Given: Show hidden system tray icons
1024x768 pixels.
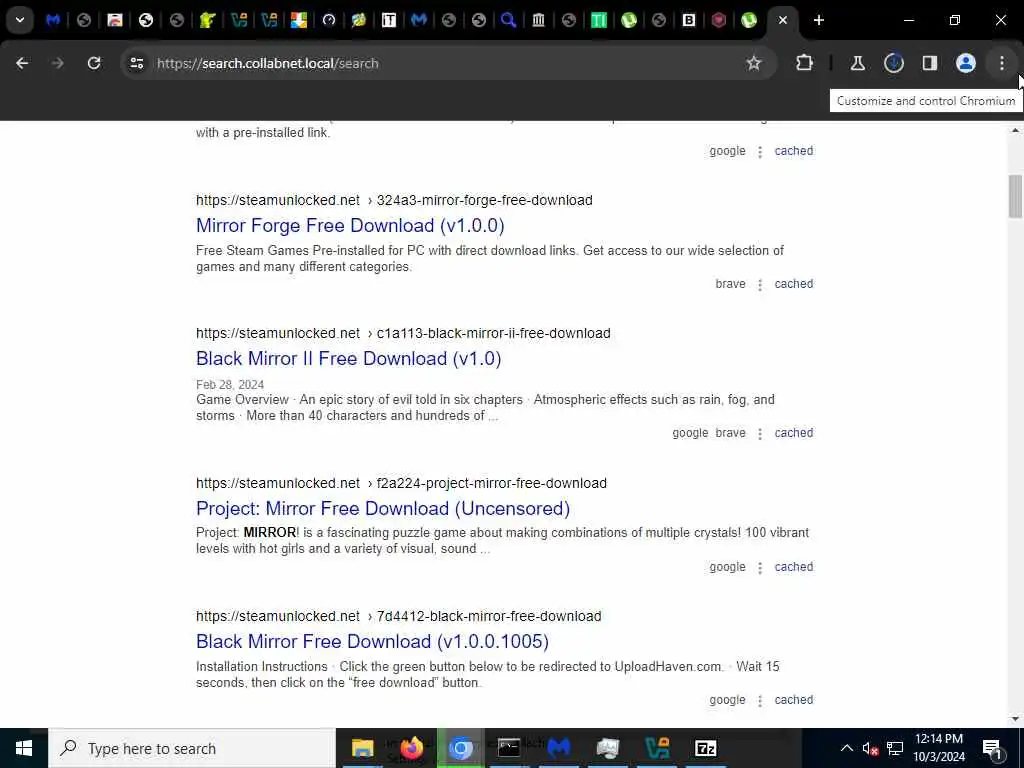Looking at the screenshot, I should tap(846, 748).
